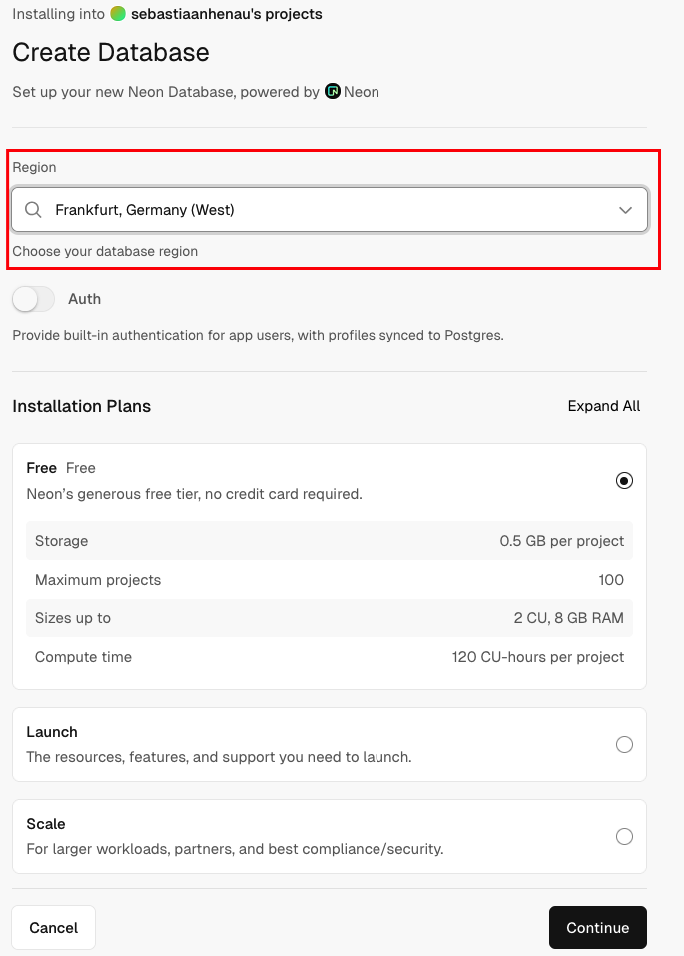
Task: Click the Frankfurt, Germany (West) region text
Action: 145,210
